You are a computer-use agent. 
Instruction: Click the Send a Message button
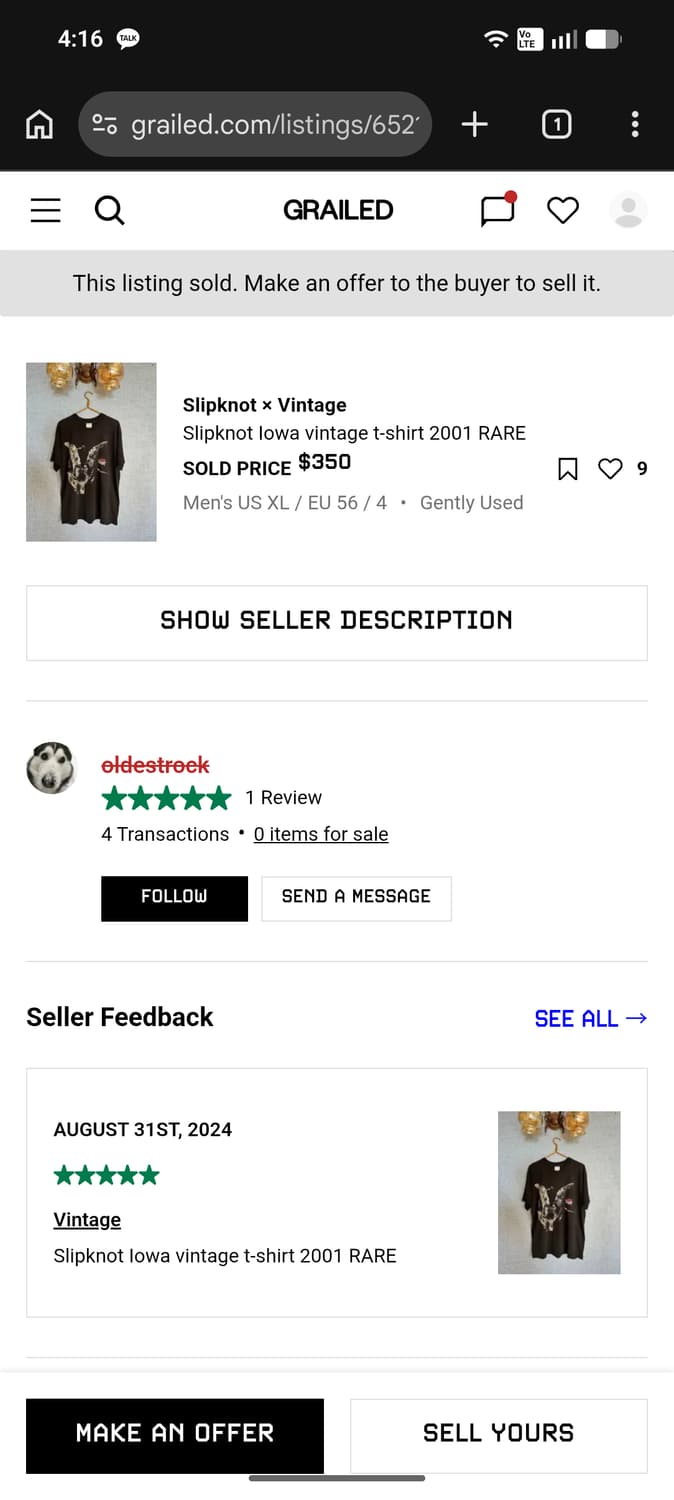356,897
